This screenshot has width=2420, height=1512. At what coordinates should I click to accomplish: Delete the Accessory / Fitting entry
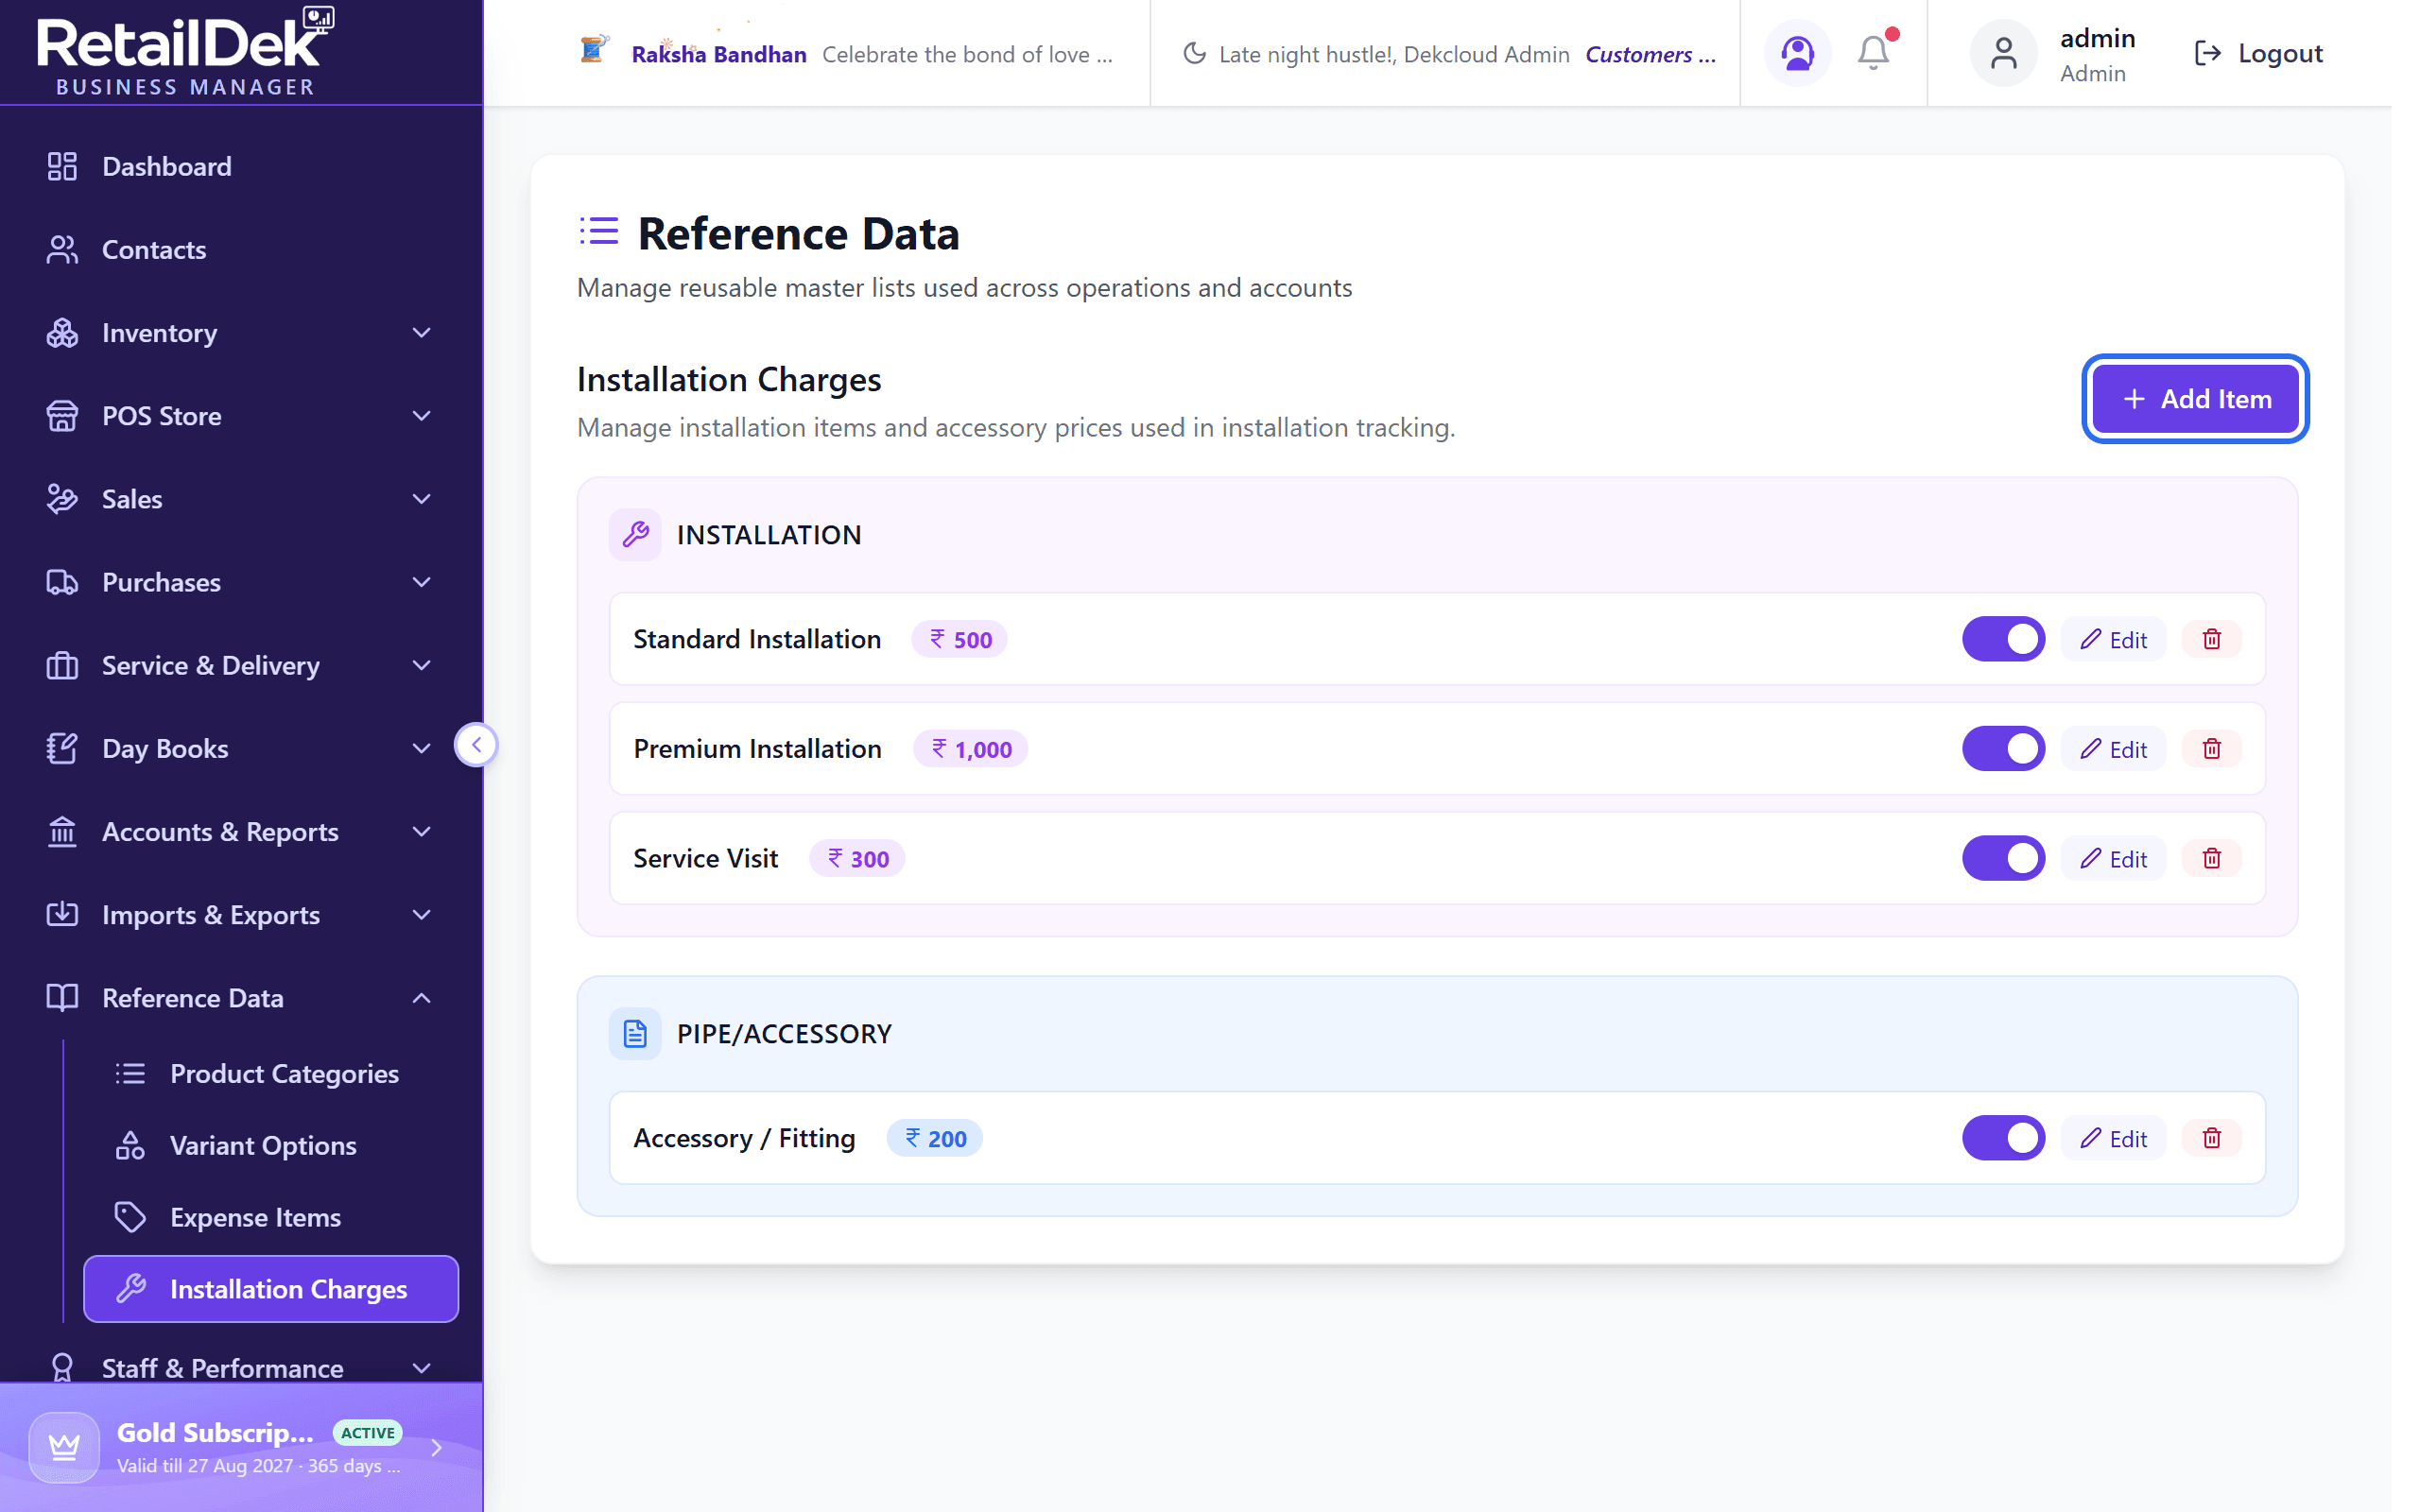[2211, 1138]
